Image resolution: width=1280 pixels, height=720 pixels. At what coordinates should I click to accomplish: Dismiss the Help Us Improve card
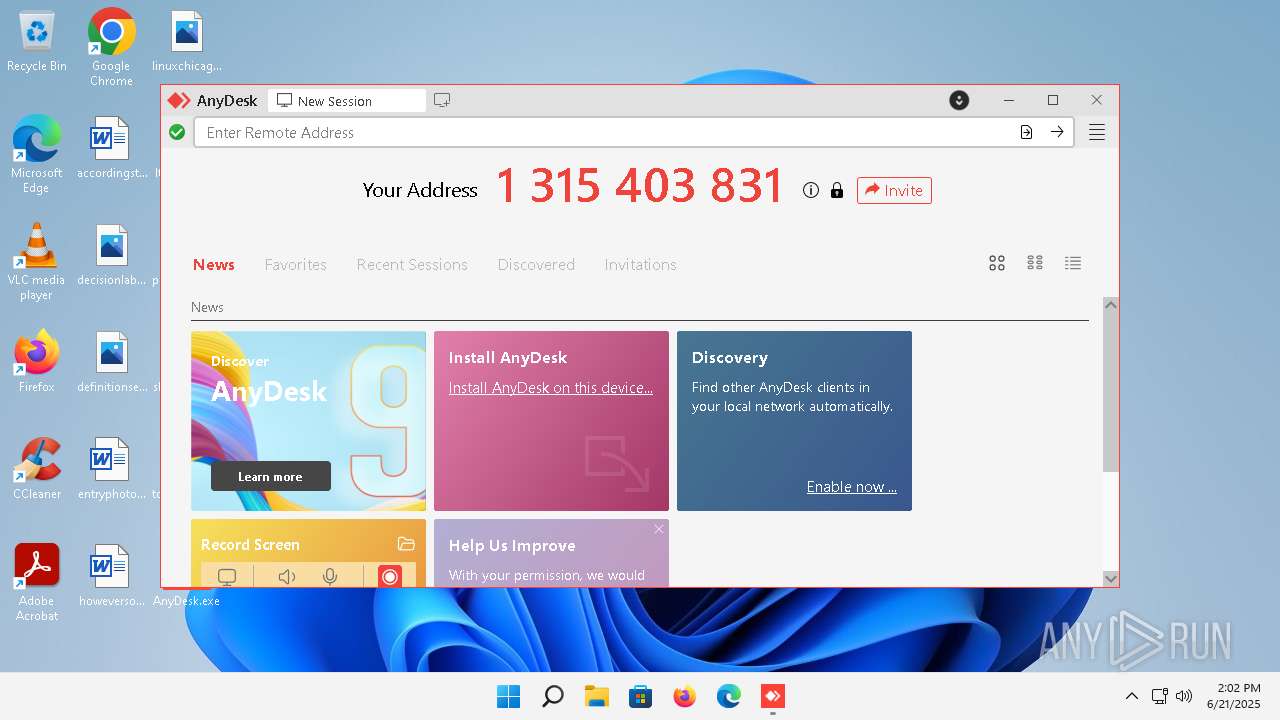click(659, 529)
